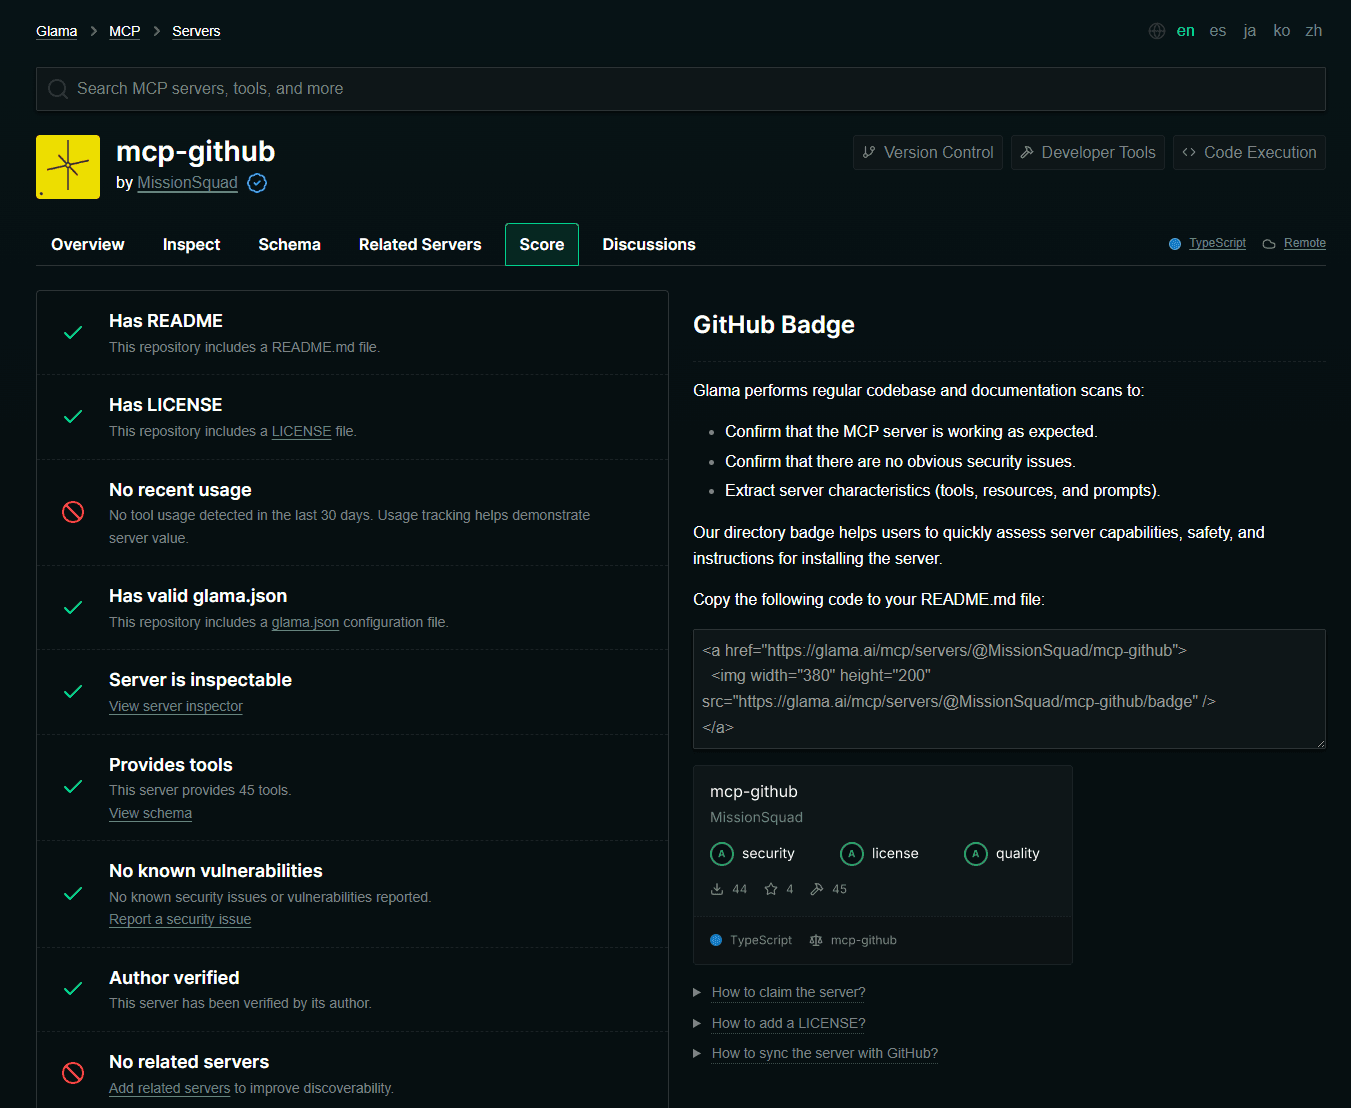Switch site language to Japanese
1351x1108 pixels.
point(1249,30)
